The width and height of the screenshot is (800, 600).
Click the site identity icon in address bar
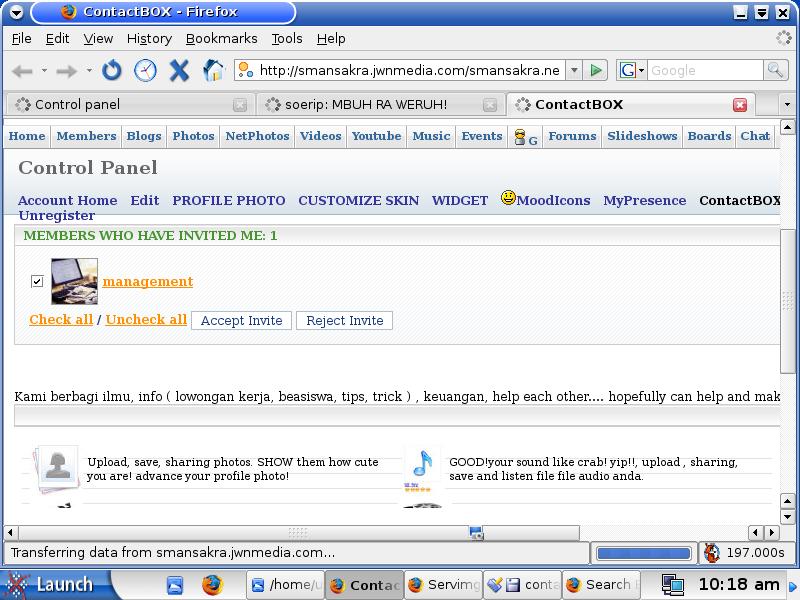(245, 70)
